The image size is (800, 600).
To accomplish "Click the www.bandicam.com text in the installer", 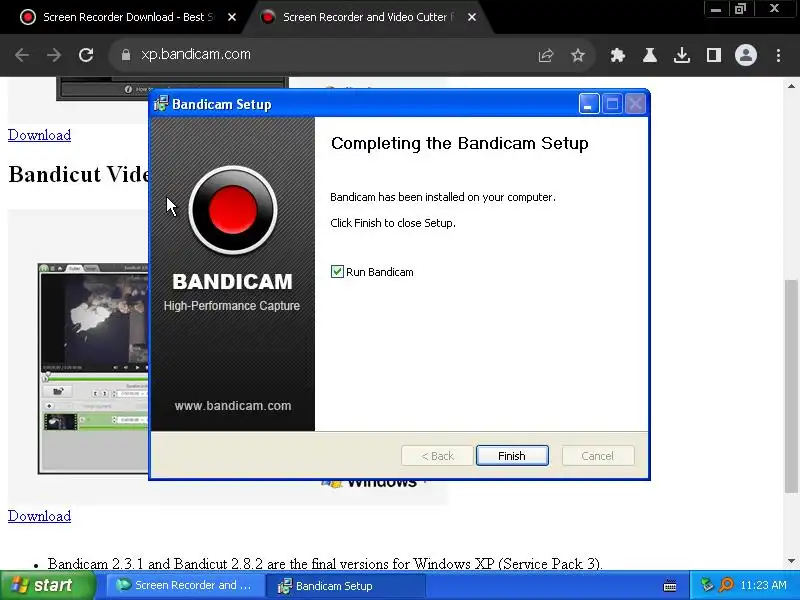I will [x=233, y=406].
